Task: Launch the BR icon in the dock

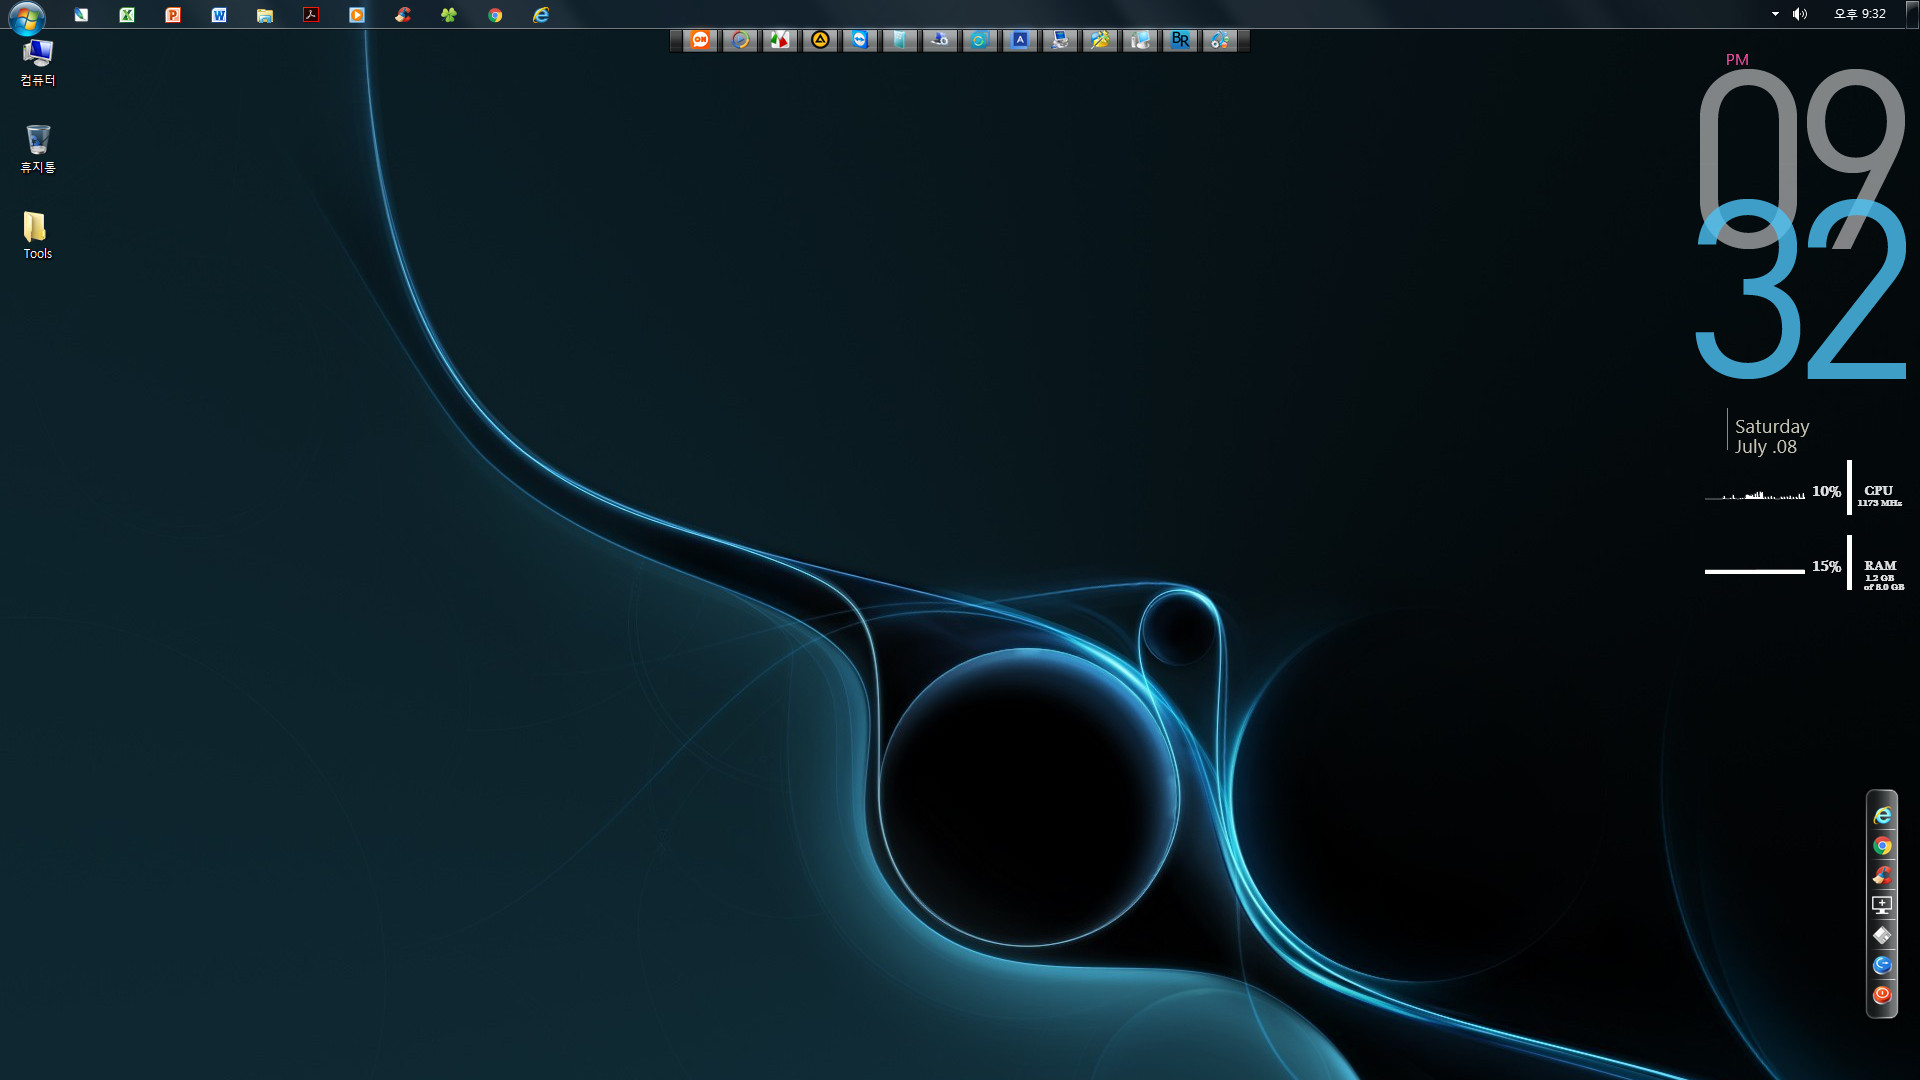Action: point(1180,40)
